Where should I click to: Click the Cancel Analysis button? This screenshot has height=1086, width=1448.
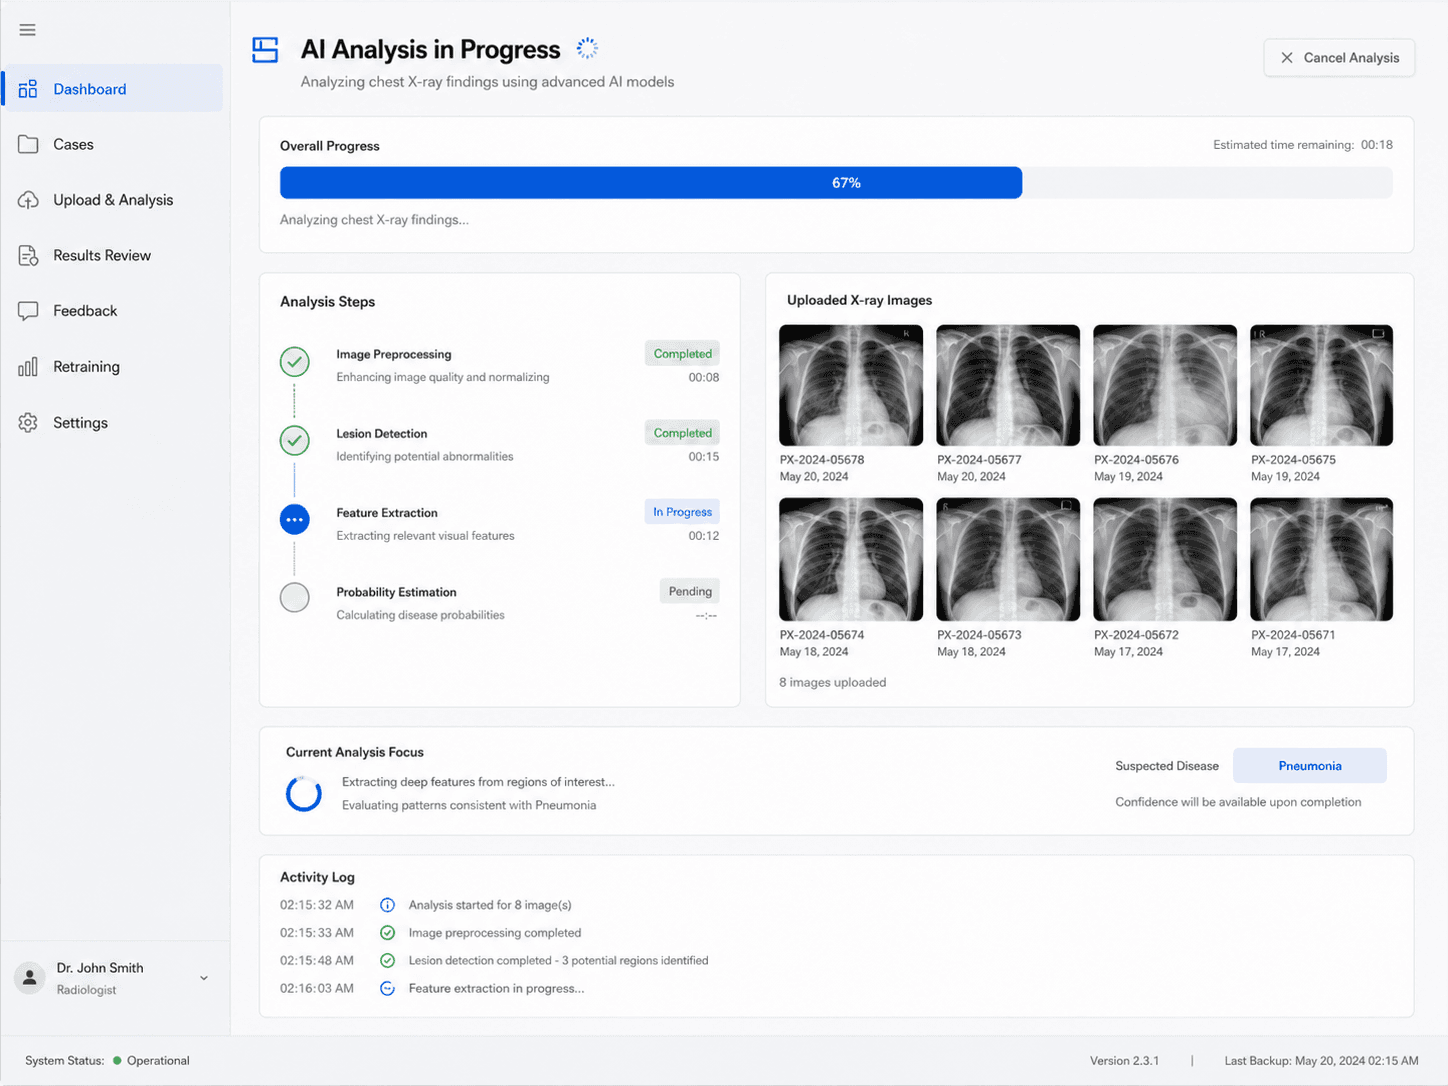[1339, 58]
